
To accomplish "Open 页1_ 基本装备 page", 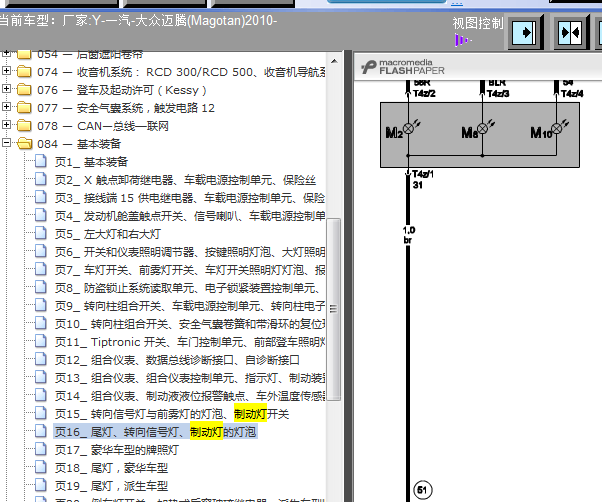I will (x=91, y=162).
